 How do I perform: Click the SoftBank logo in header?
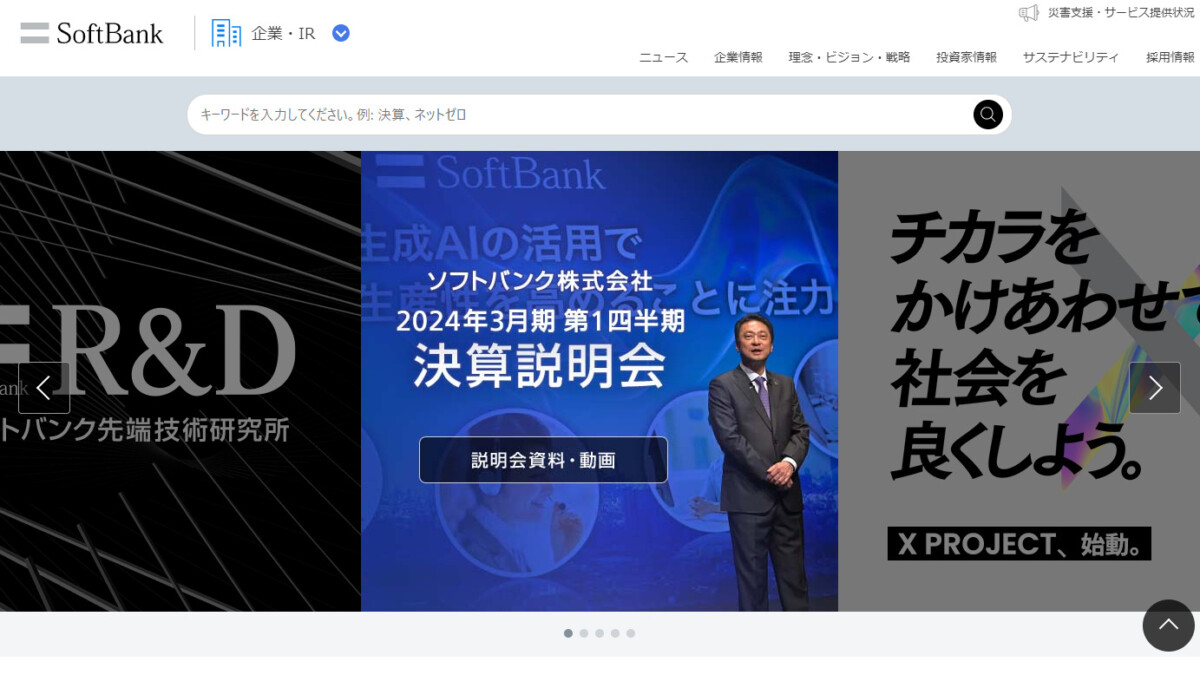[92, 33]
